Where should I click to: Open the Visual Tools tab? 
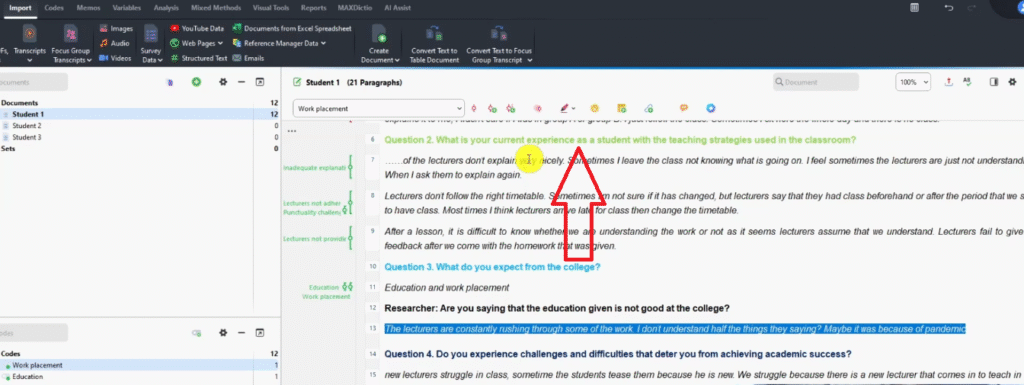click(272, 8)
